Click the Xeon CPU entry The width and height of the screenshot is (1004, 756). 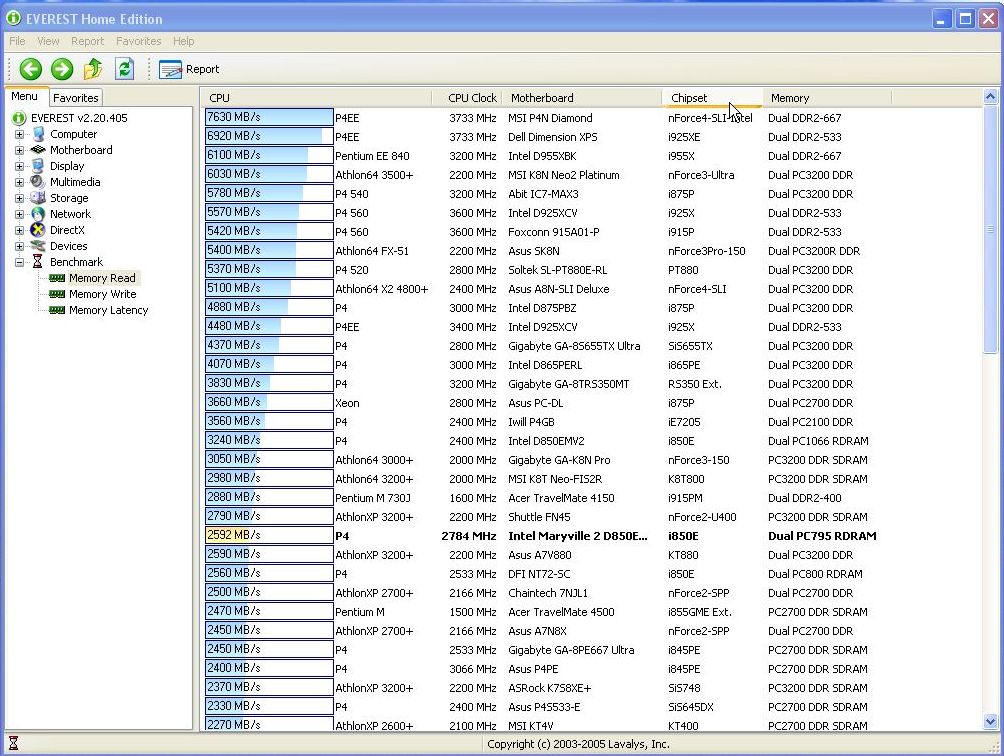pyautogui.click(x=347, y=403)
